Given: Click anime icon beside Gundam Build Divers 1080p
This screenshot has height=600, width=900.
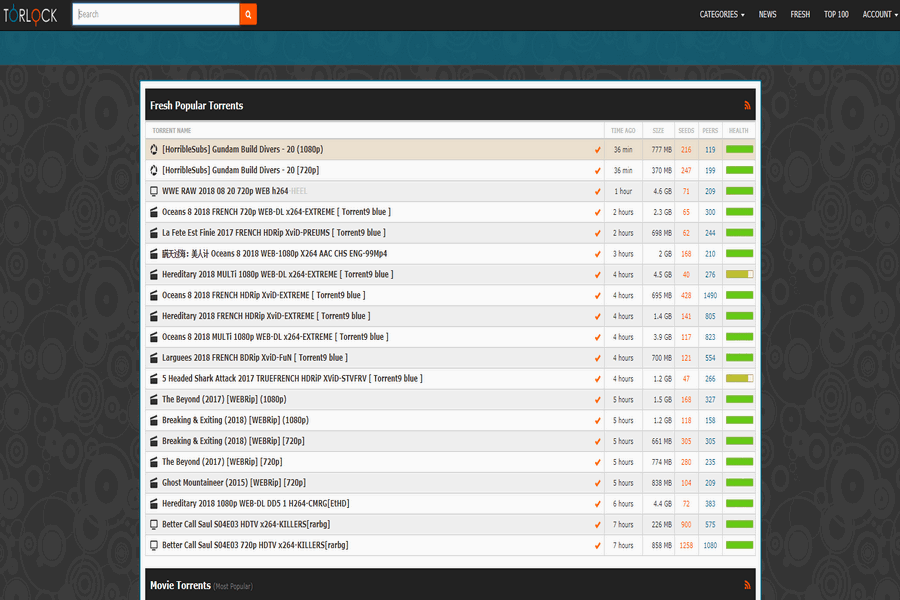Looking at the screenshot, I should click(154, 149).
